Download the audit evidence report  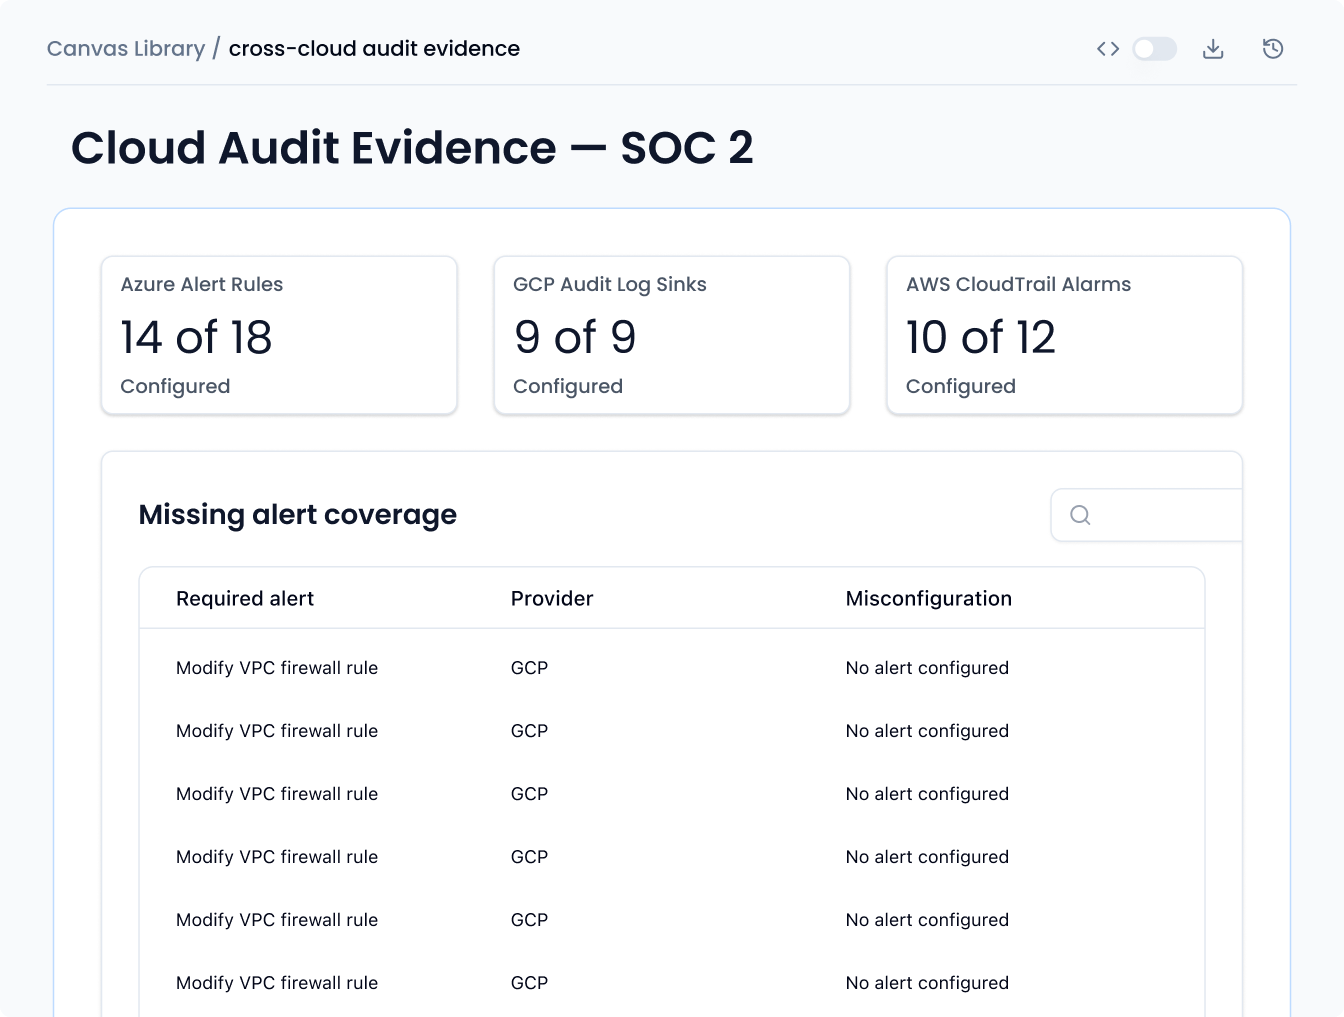click(x=1213, y=48)
